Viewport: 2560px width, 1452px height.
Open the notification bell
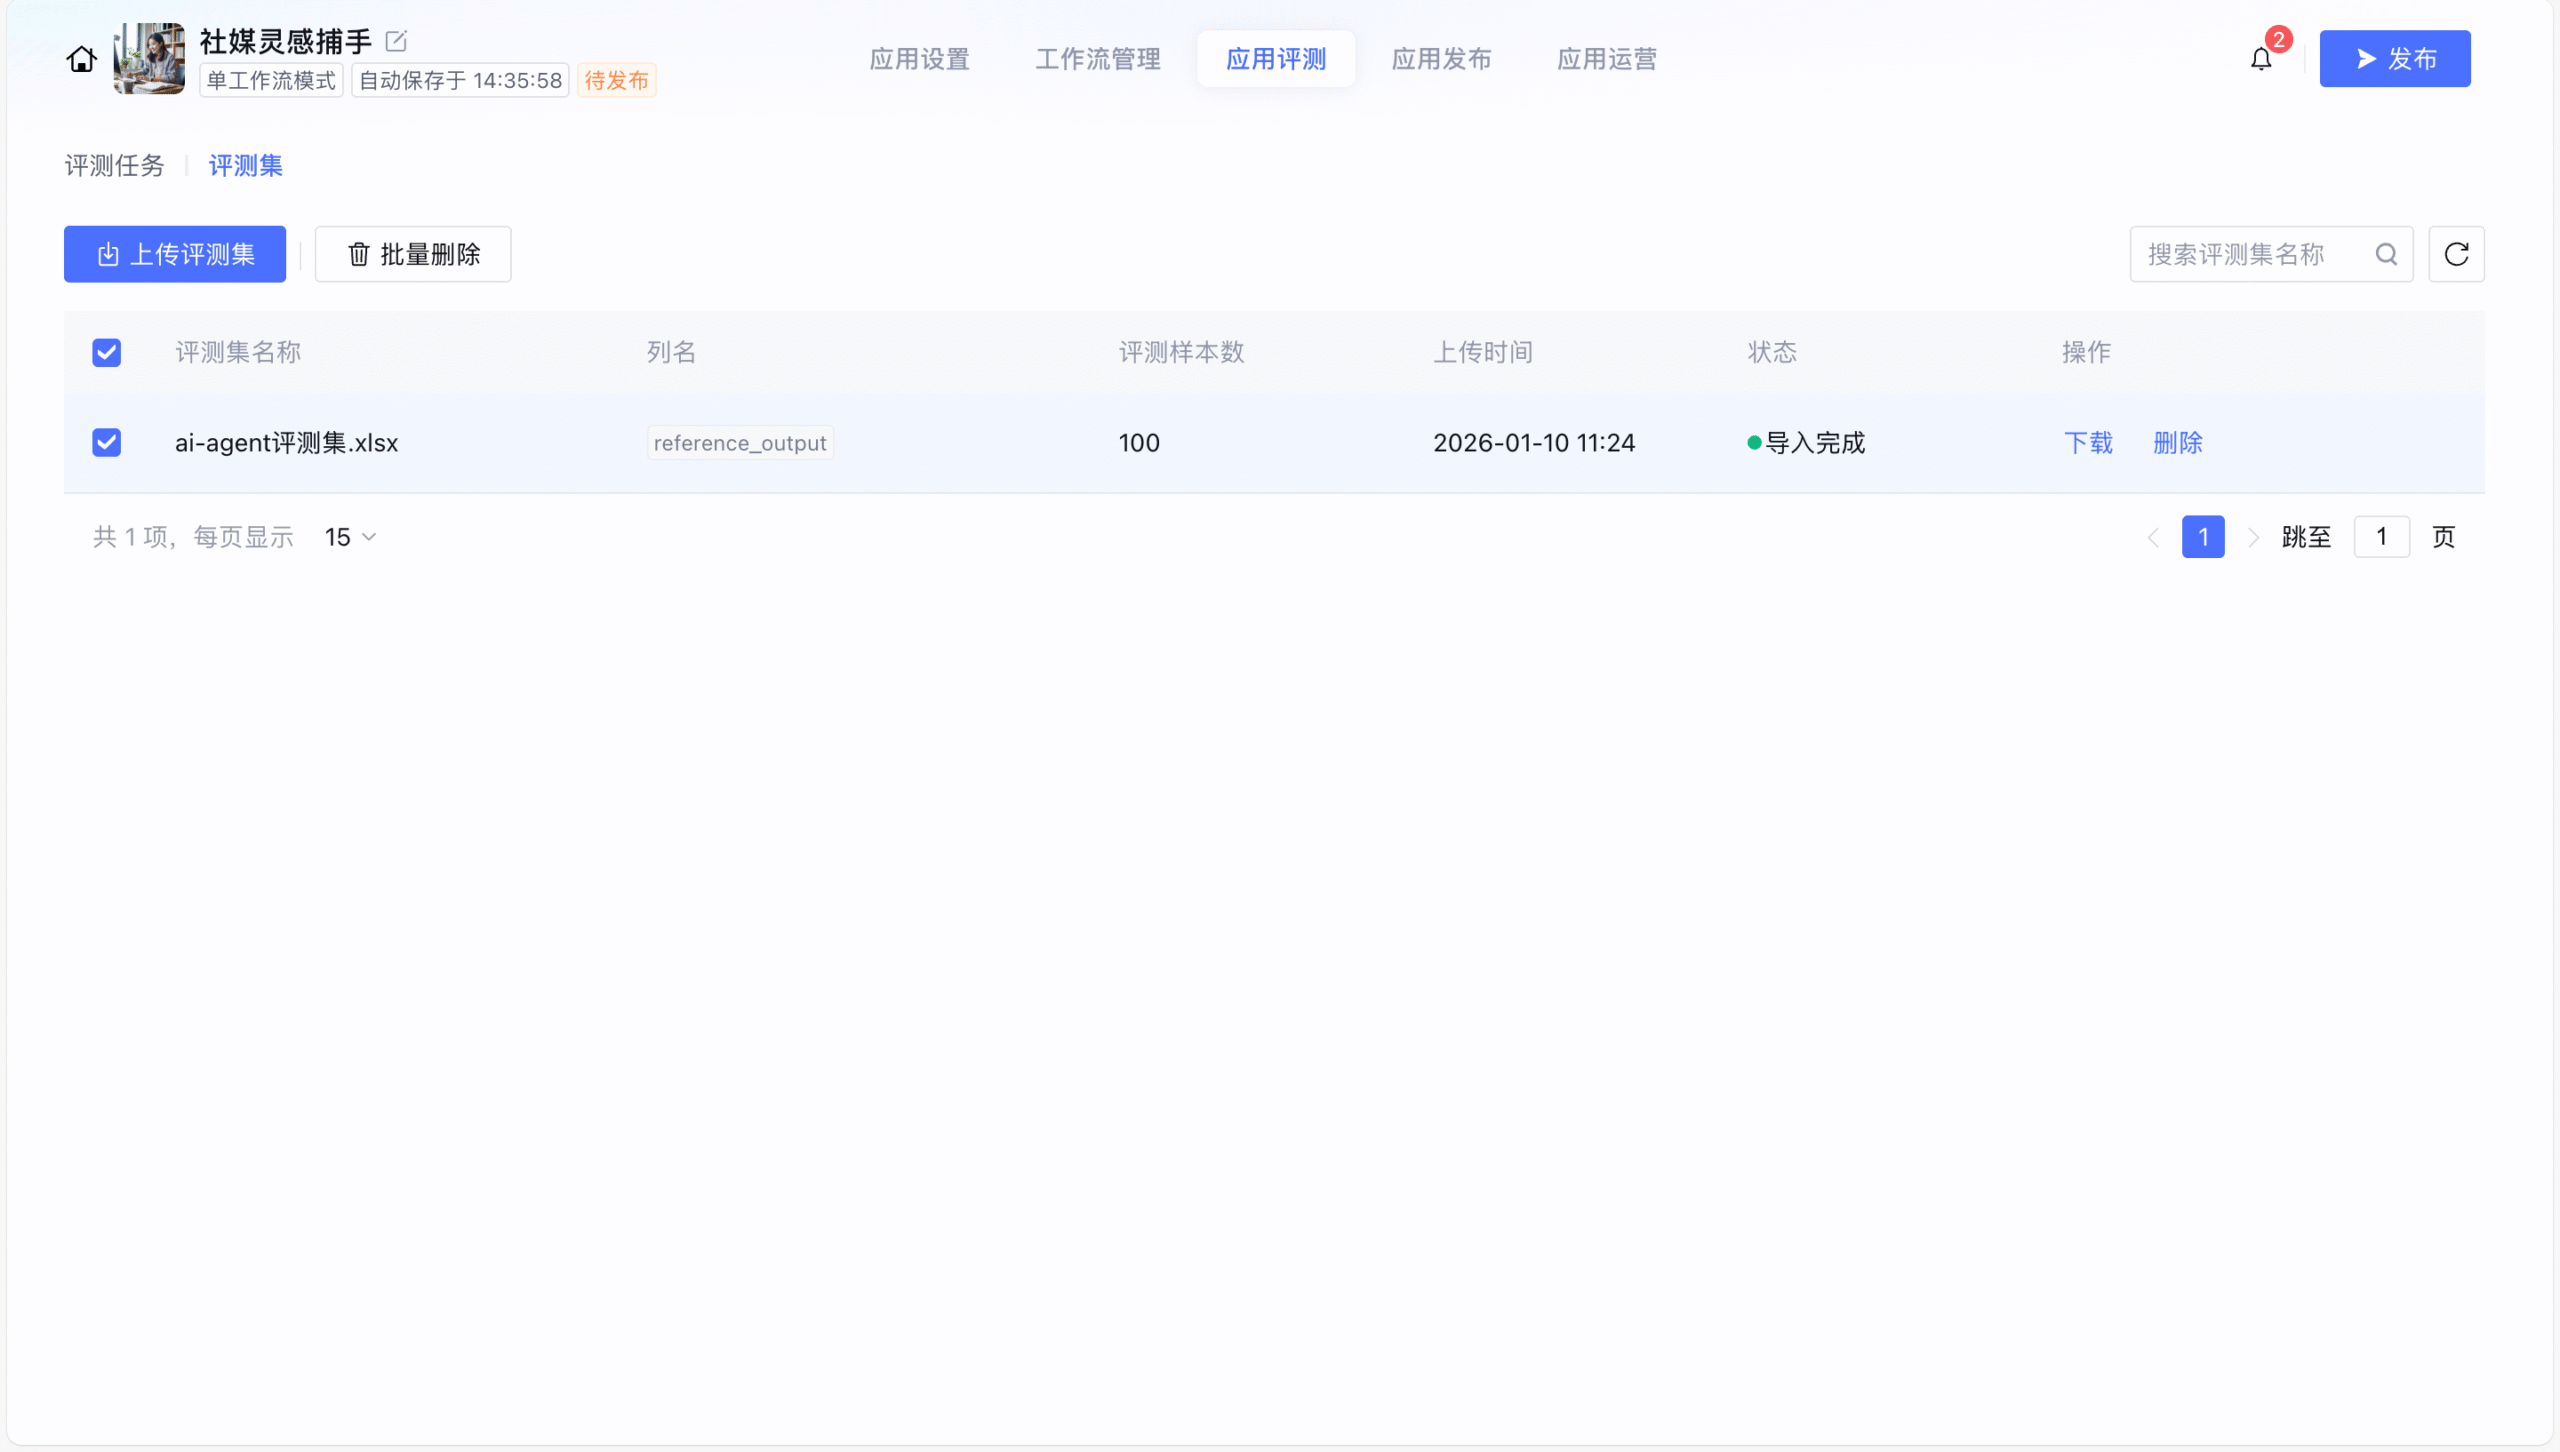[2261, 60]
